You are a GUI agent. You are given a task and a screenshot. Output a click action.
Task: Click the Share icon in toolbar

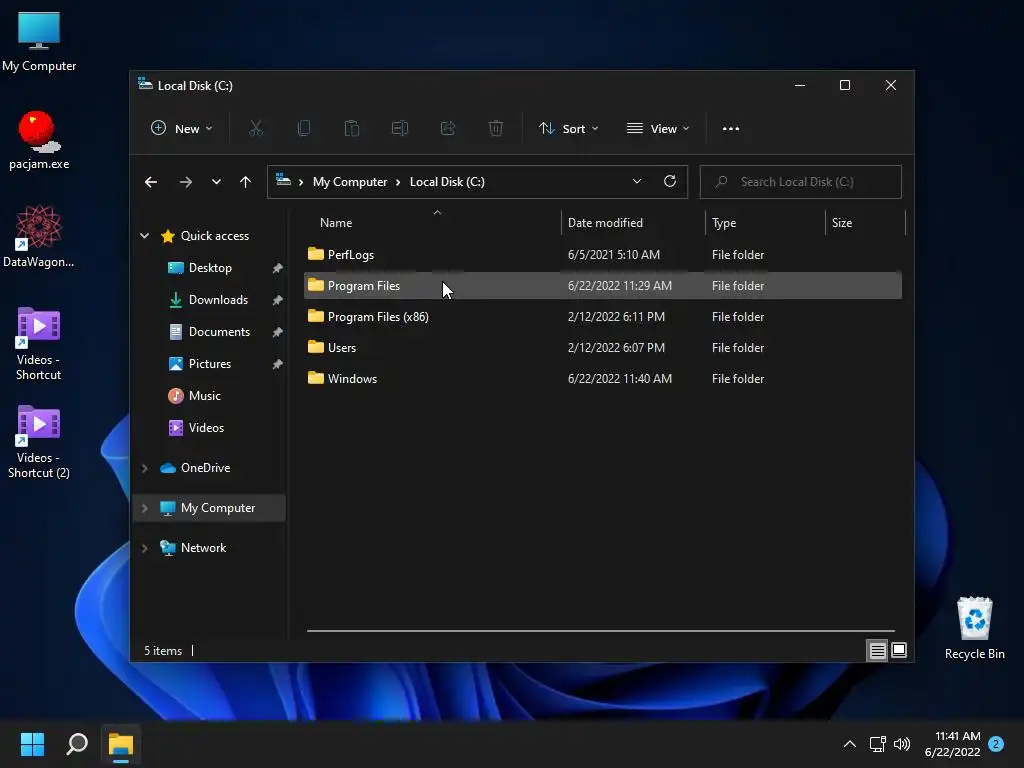pos(448,129)
